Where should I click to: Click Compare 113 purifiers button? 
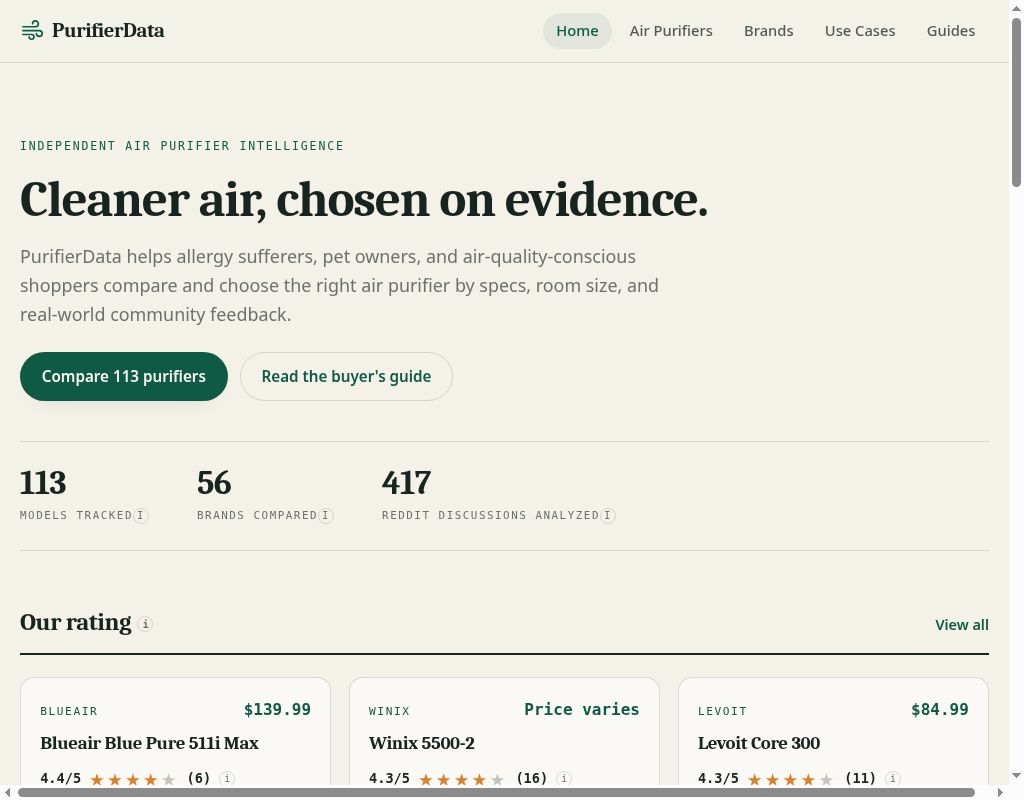124,377
